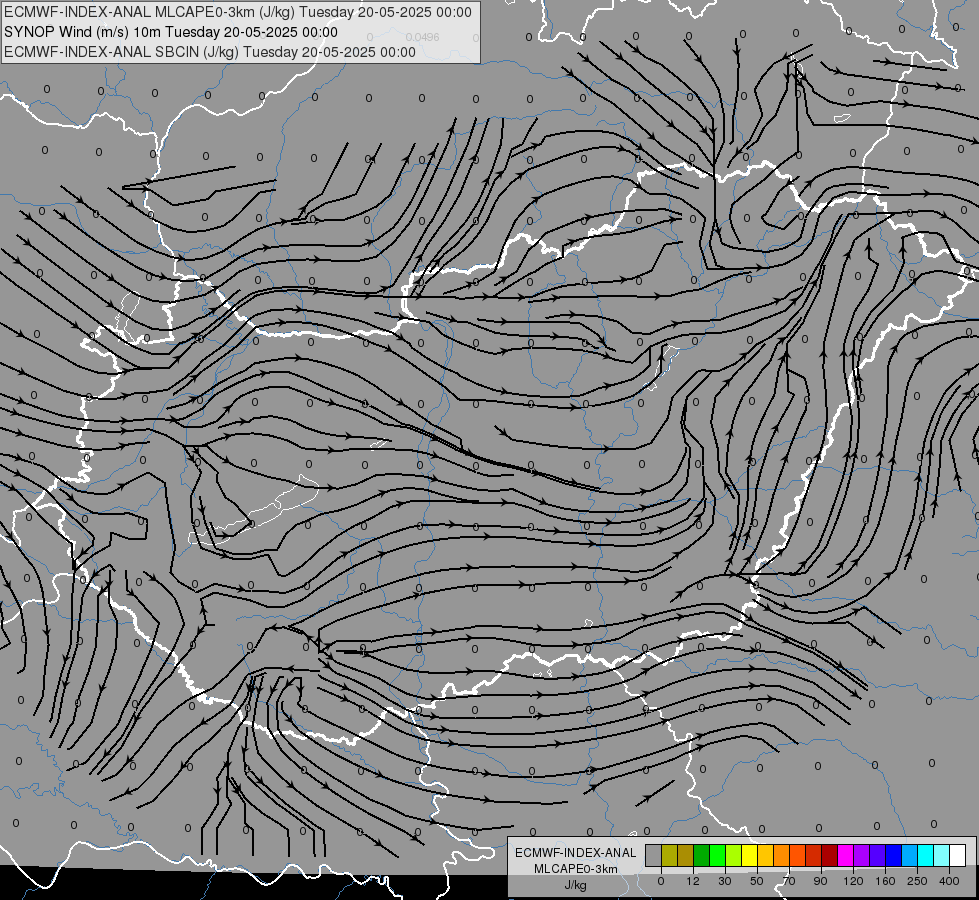Click the faint 0.0496 value near header
The height and width of the screenshot is (900, 979).
(x=422, y=37)
